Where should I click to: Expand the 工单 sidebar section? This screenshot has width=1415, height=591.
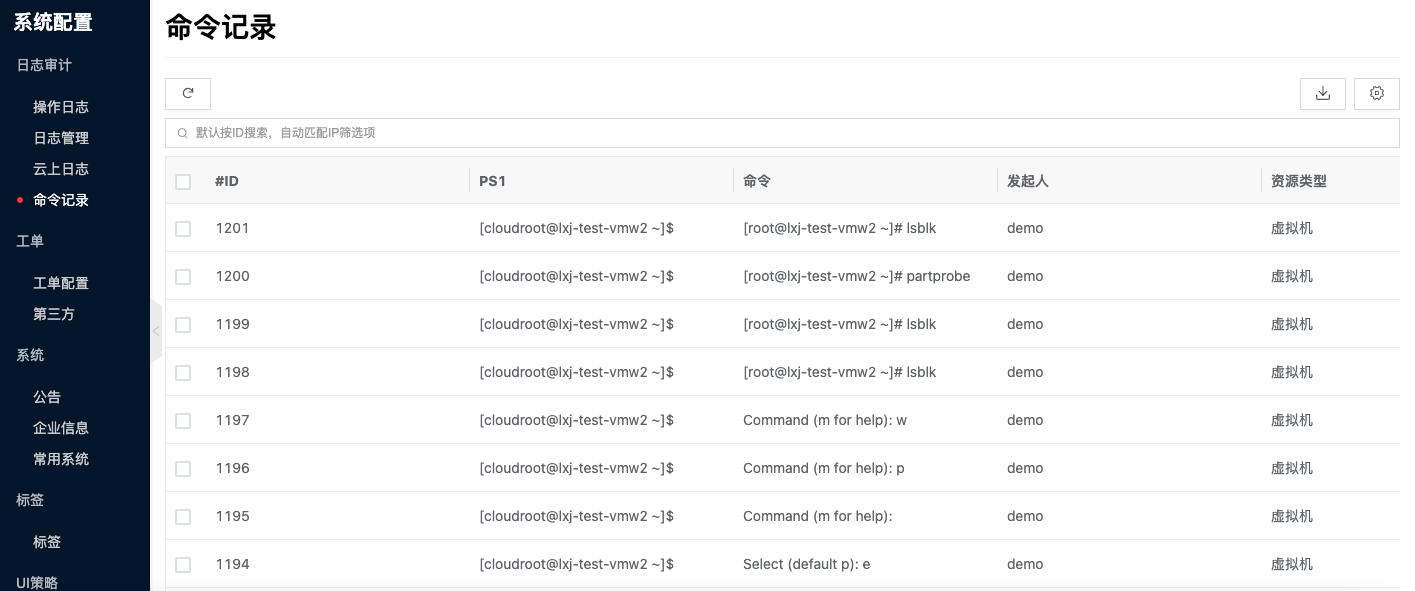(x=30, y=241)
